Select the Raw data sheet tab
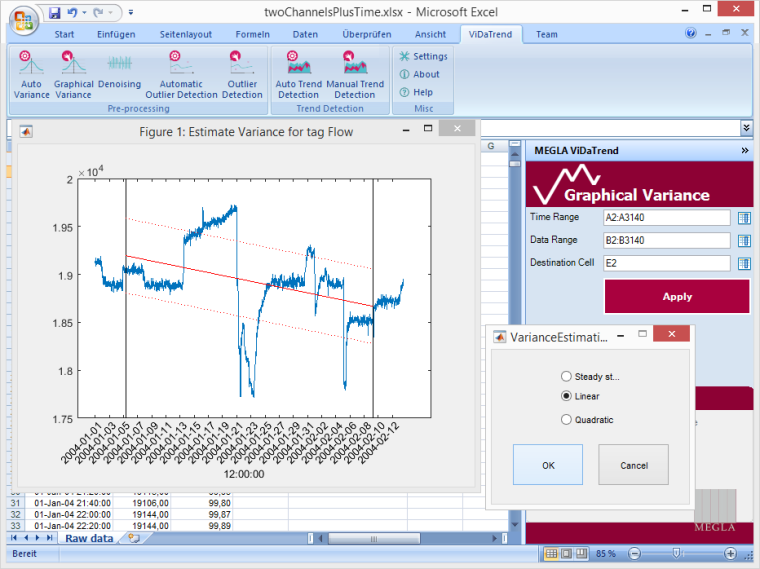The image size is (760, 569). 89,538
